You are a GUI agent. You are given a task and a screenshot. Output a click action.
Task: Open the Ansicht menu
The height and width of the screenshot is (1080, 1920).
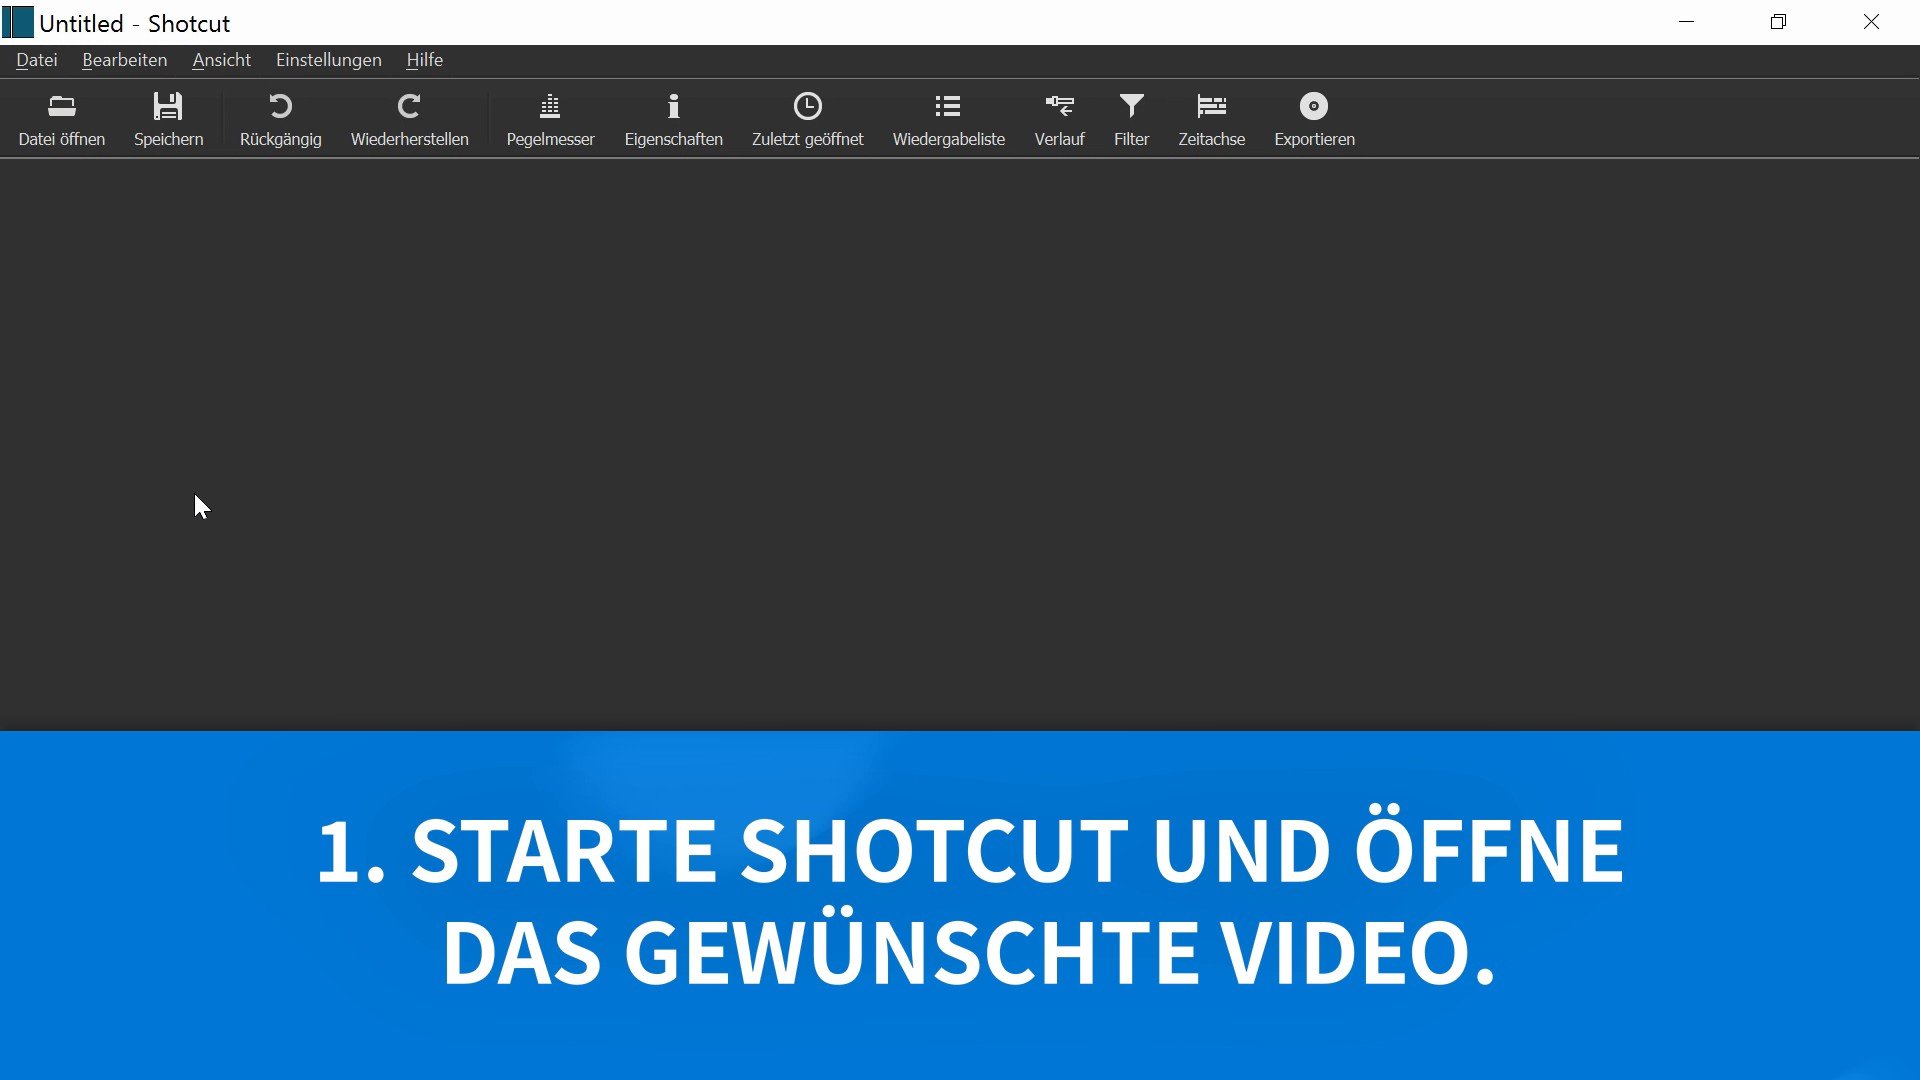221,60
